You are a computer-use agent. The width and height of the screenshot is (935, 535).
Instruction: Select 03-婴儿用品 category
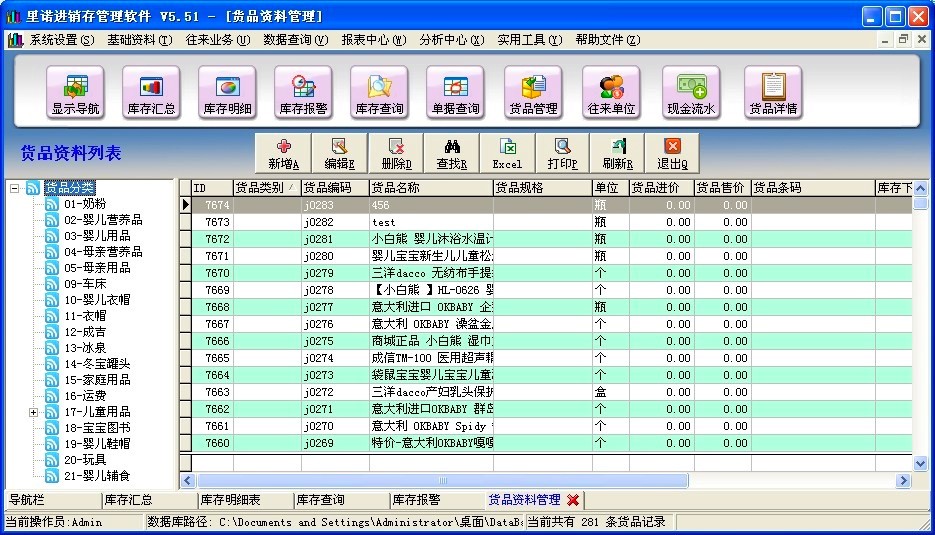(x=97, y=236)
